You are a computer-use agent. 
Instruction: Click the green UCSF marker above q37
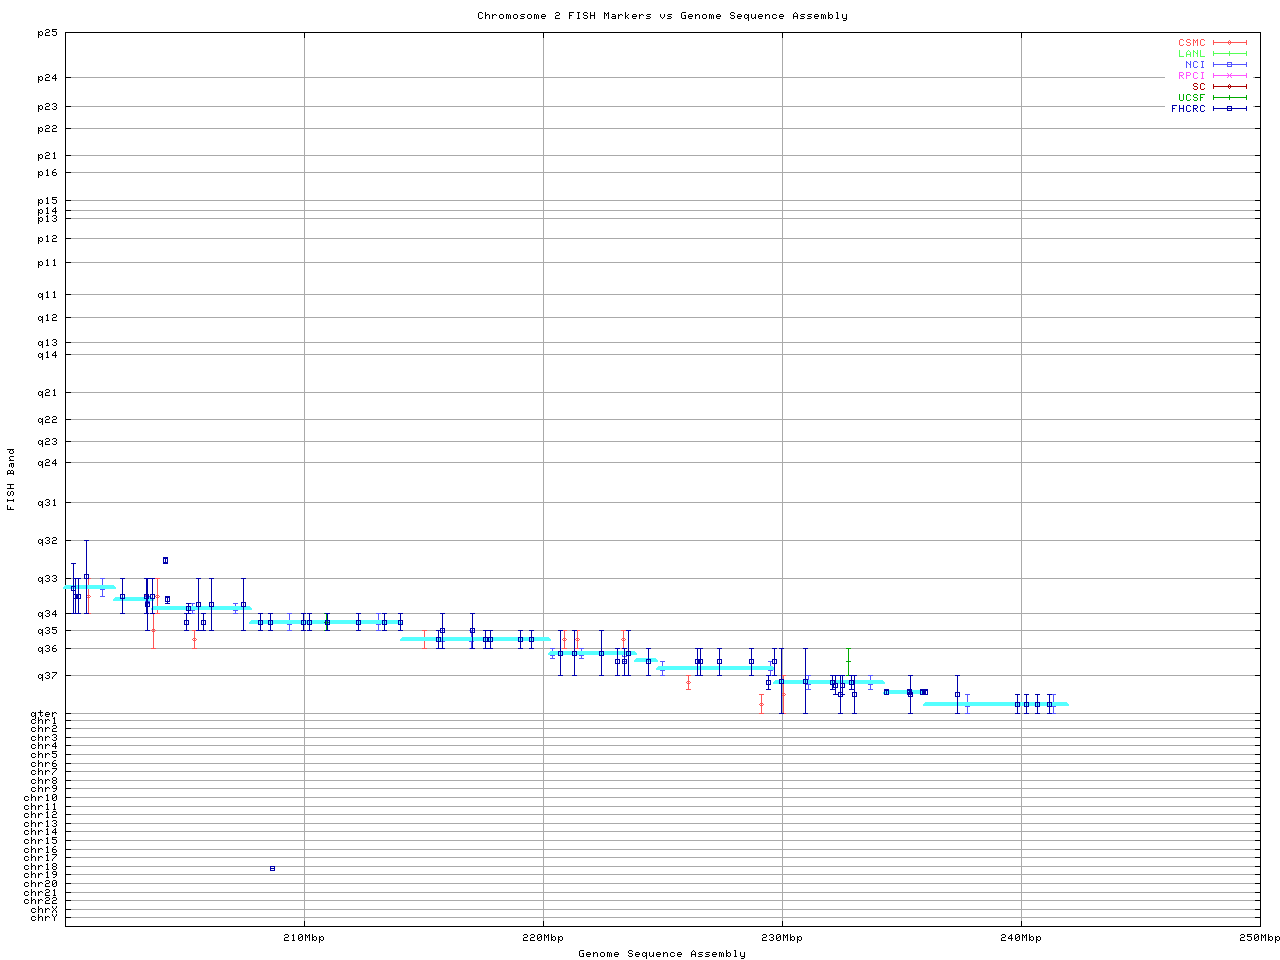pyautogui.click(x=848, y=661)
